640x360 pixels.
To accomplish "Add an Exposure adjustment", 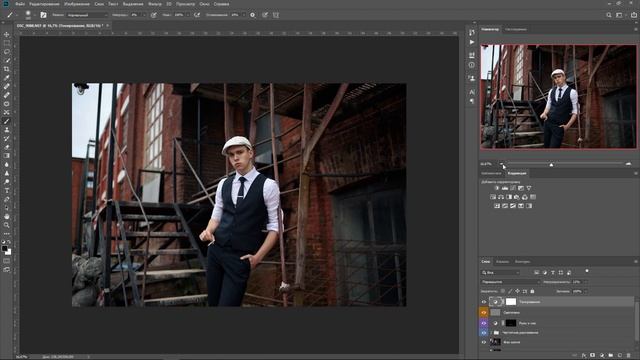I will point(521,188).
